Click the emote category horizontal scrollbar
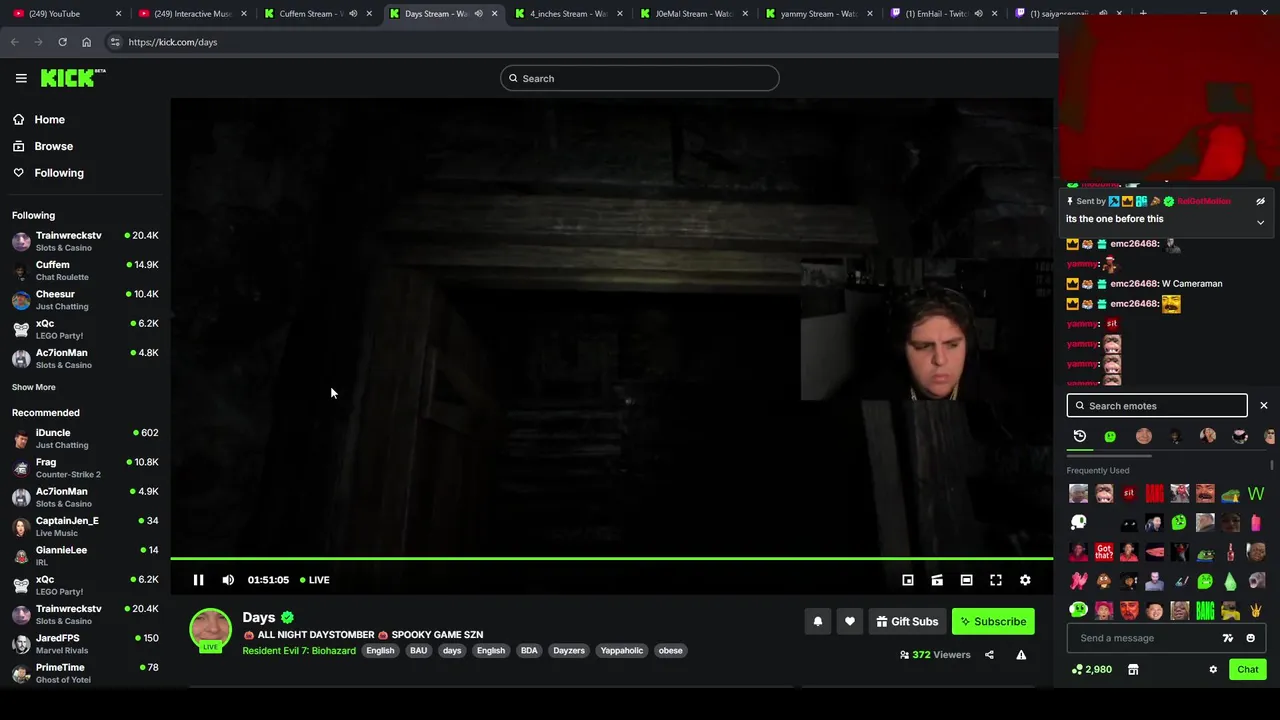 [x=1110, y=456]
